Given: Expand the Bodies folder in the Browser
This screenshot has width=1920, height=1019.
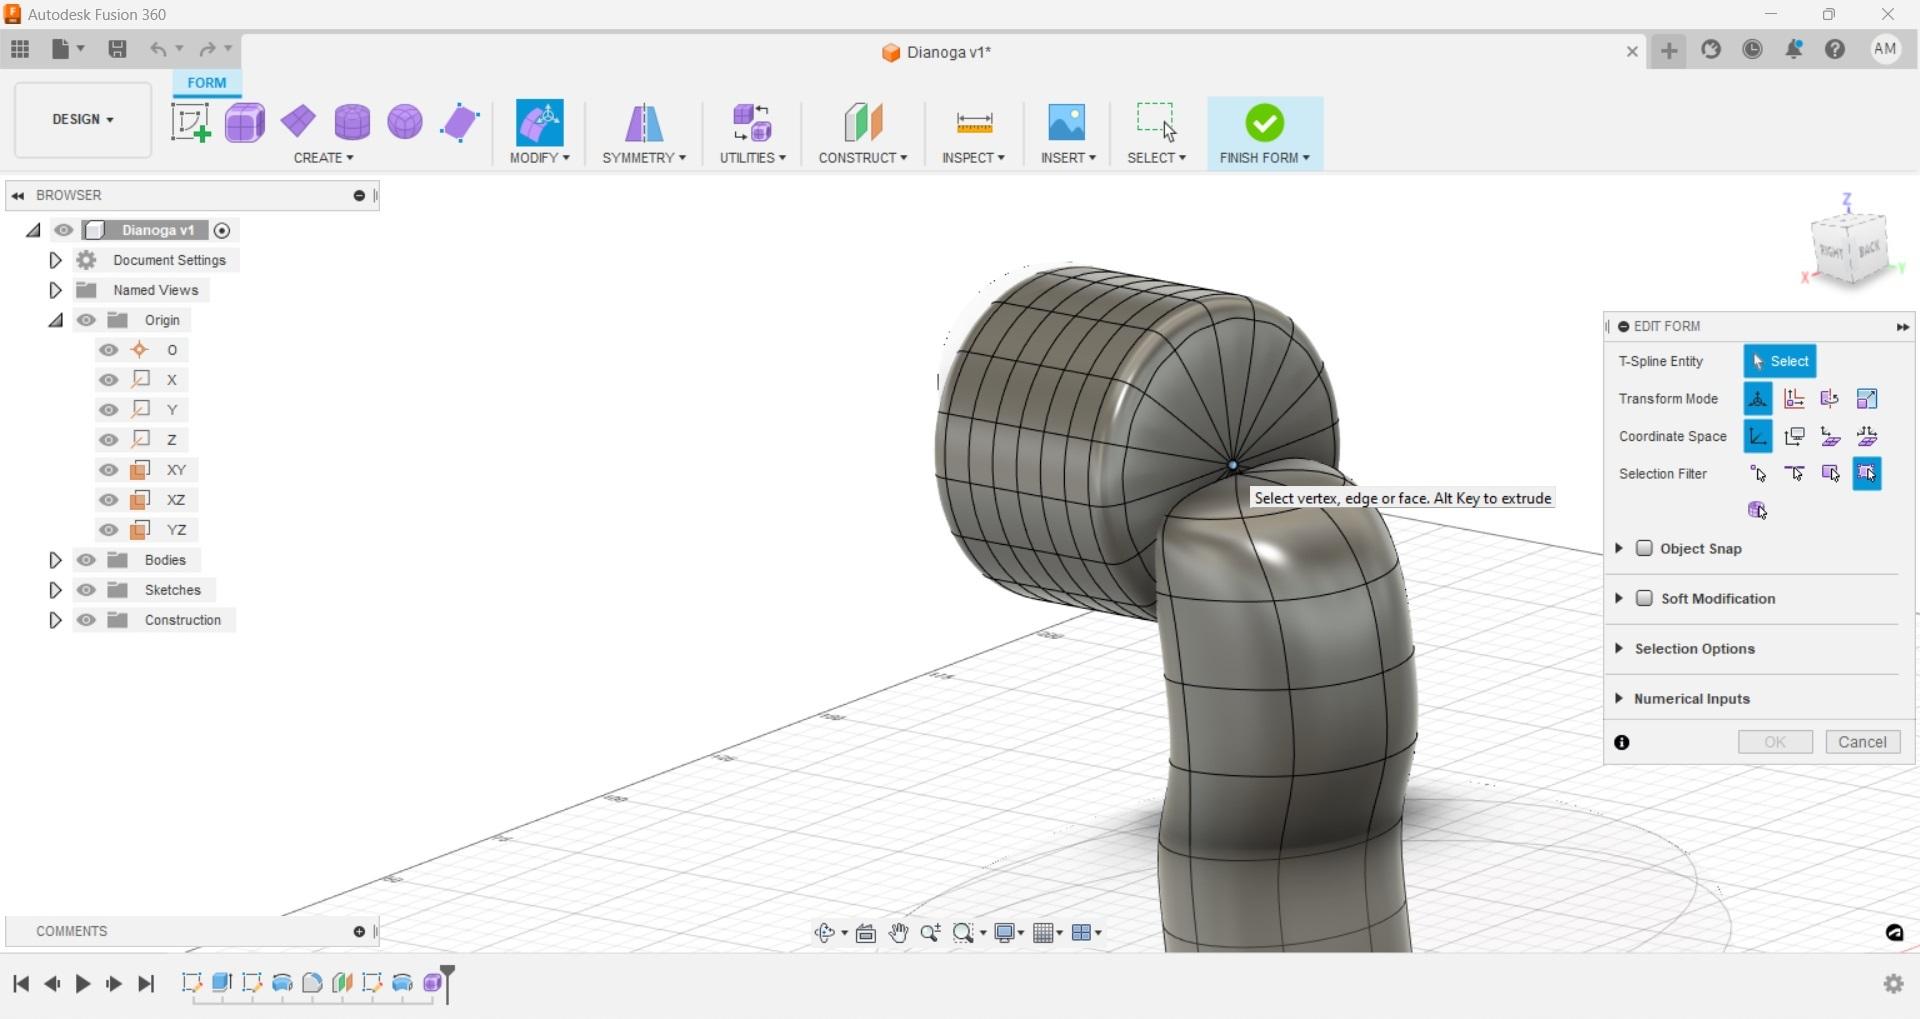Looking at the screenshot, I should 55,560.
